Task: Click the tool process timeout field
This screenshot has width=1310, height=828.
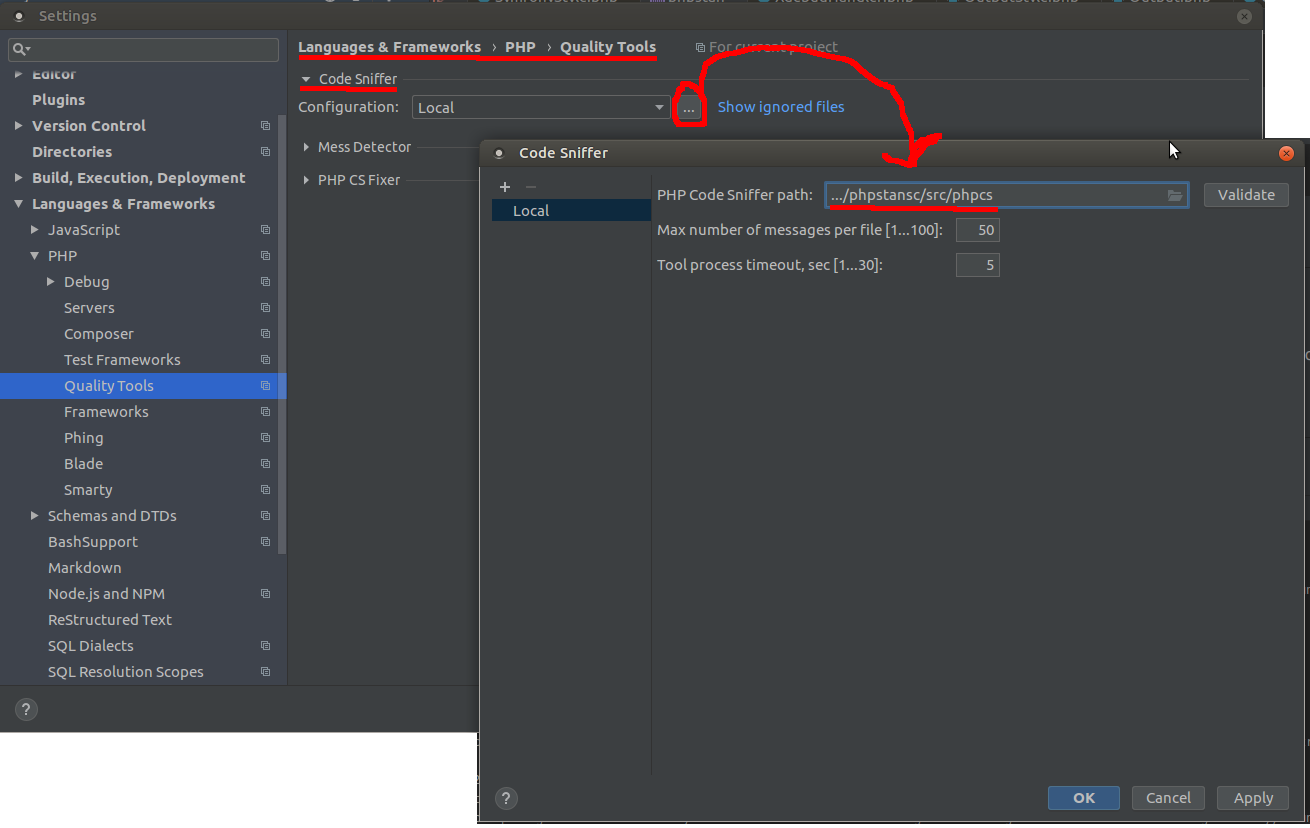Action: pos(977,265)
